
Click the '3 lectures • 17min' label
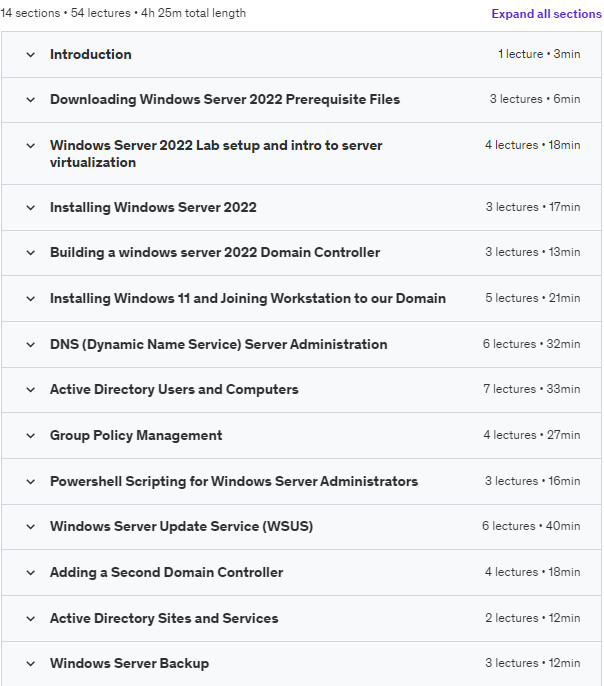(x=533, y=207)
